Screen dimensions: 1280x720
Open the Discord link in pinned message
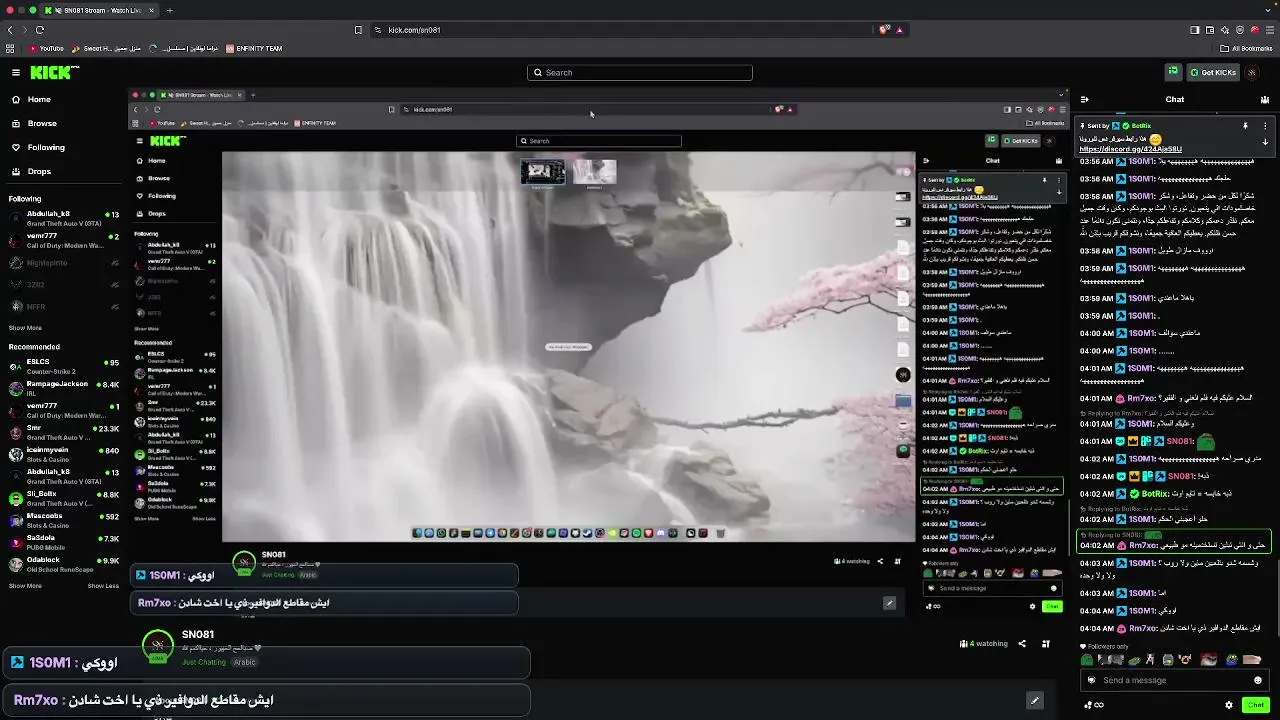tap(1131, 149)
